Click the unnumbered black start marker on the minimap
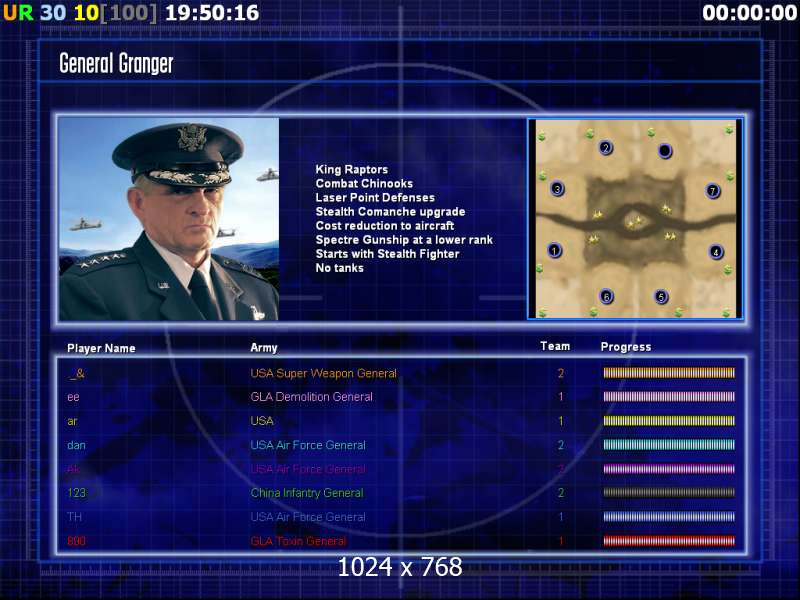 click(x=665, y=151)
